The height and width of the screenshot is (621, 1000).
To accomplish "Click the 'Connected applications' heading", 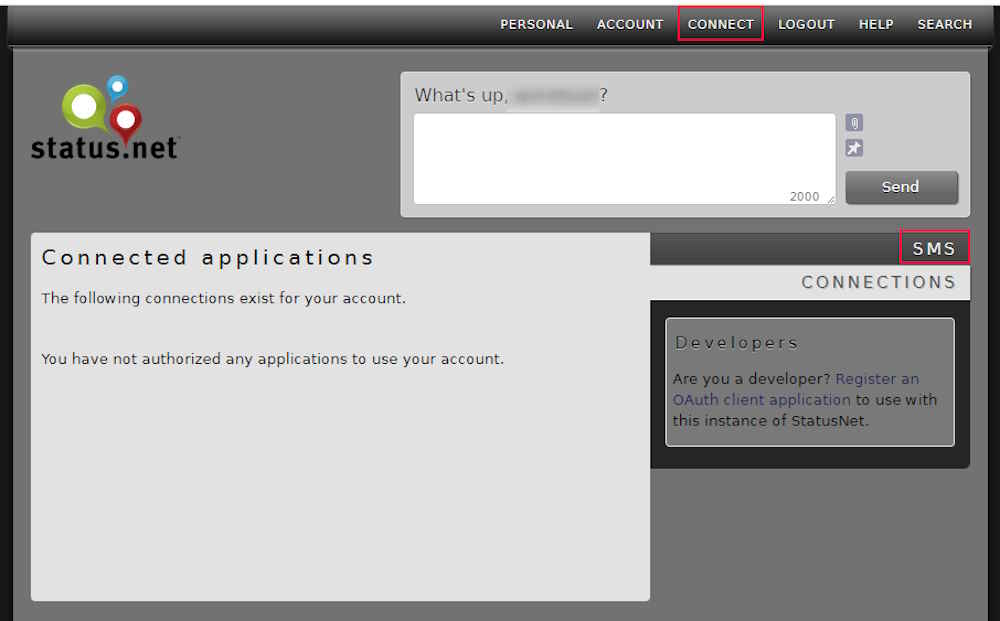I will coord(208,257).
